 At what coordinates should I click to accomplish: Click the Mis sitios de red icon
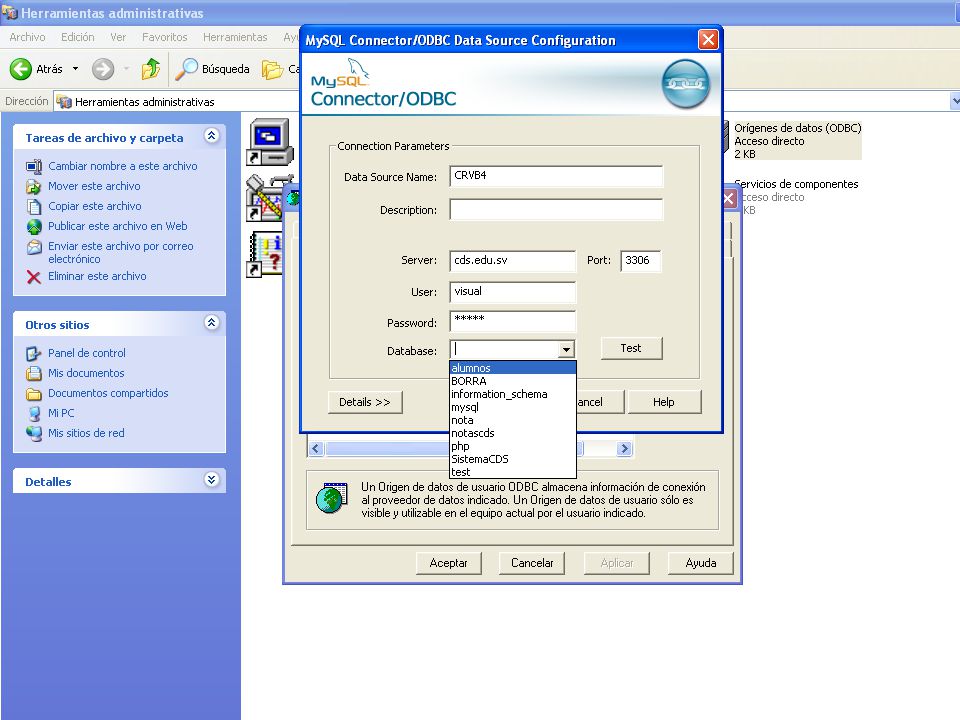tap(34, 433)
